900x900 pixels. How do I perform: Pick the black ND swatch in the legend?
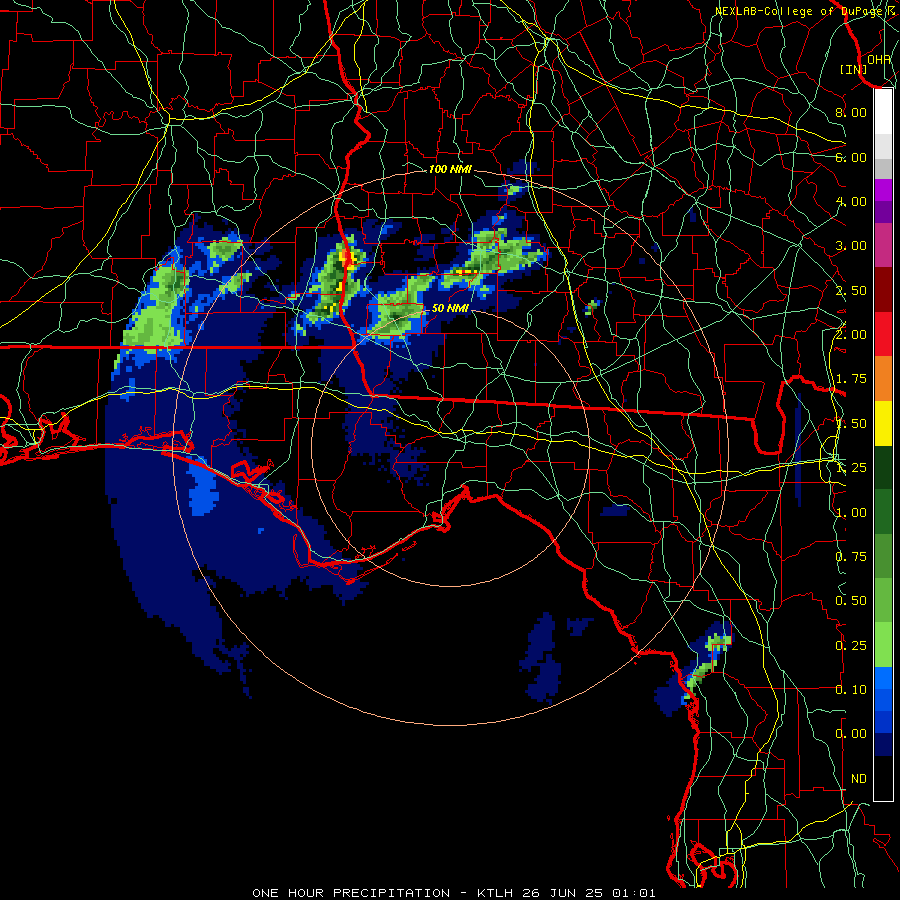tap(883, 778)
